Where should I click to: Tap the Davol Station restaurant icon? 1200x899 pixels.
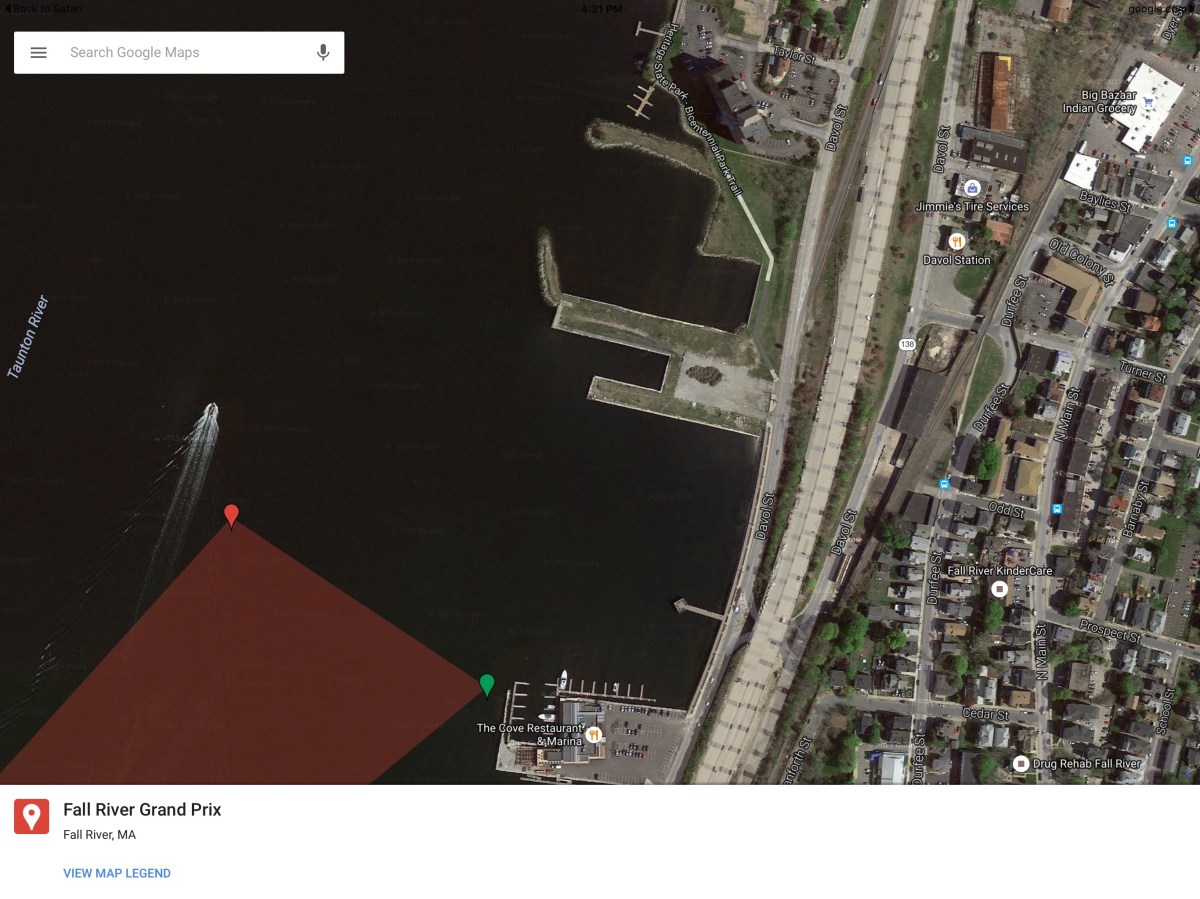tap(957, 241)
